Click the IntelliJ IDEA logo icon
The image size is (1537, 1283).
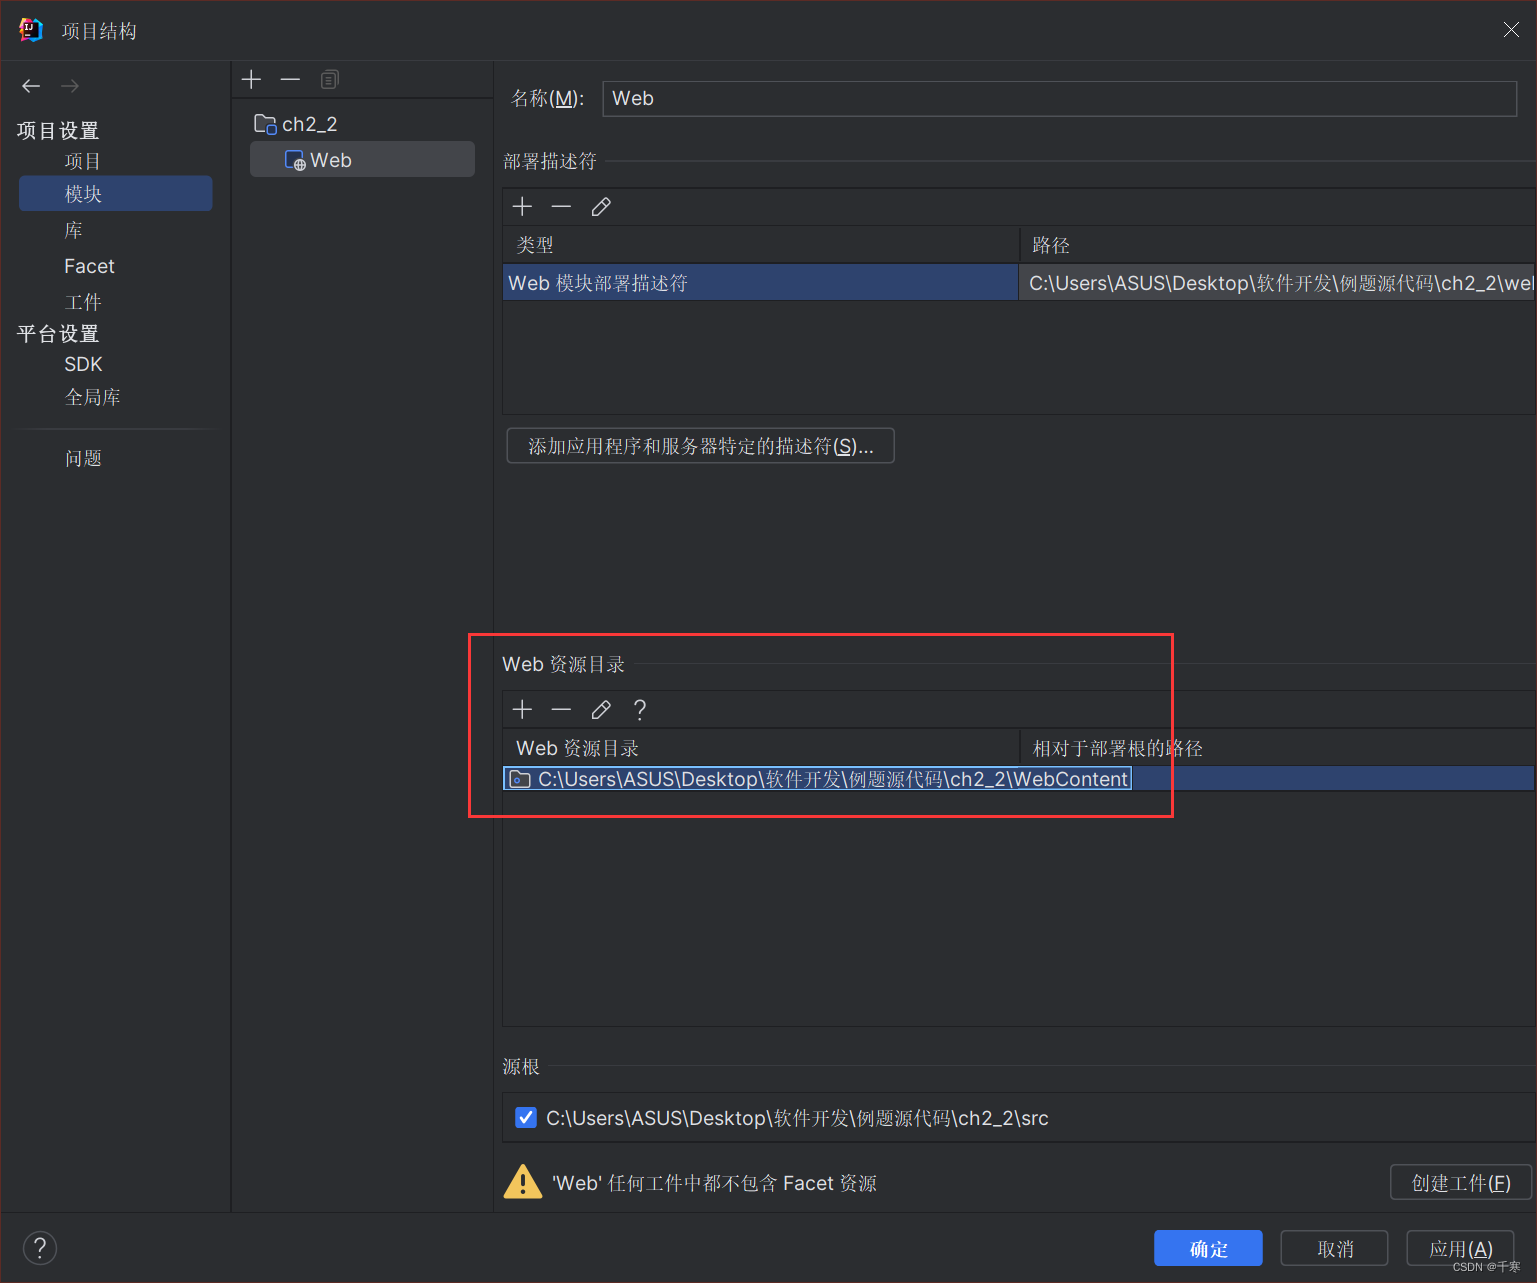[x=31, y=30]
